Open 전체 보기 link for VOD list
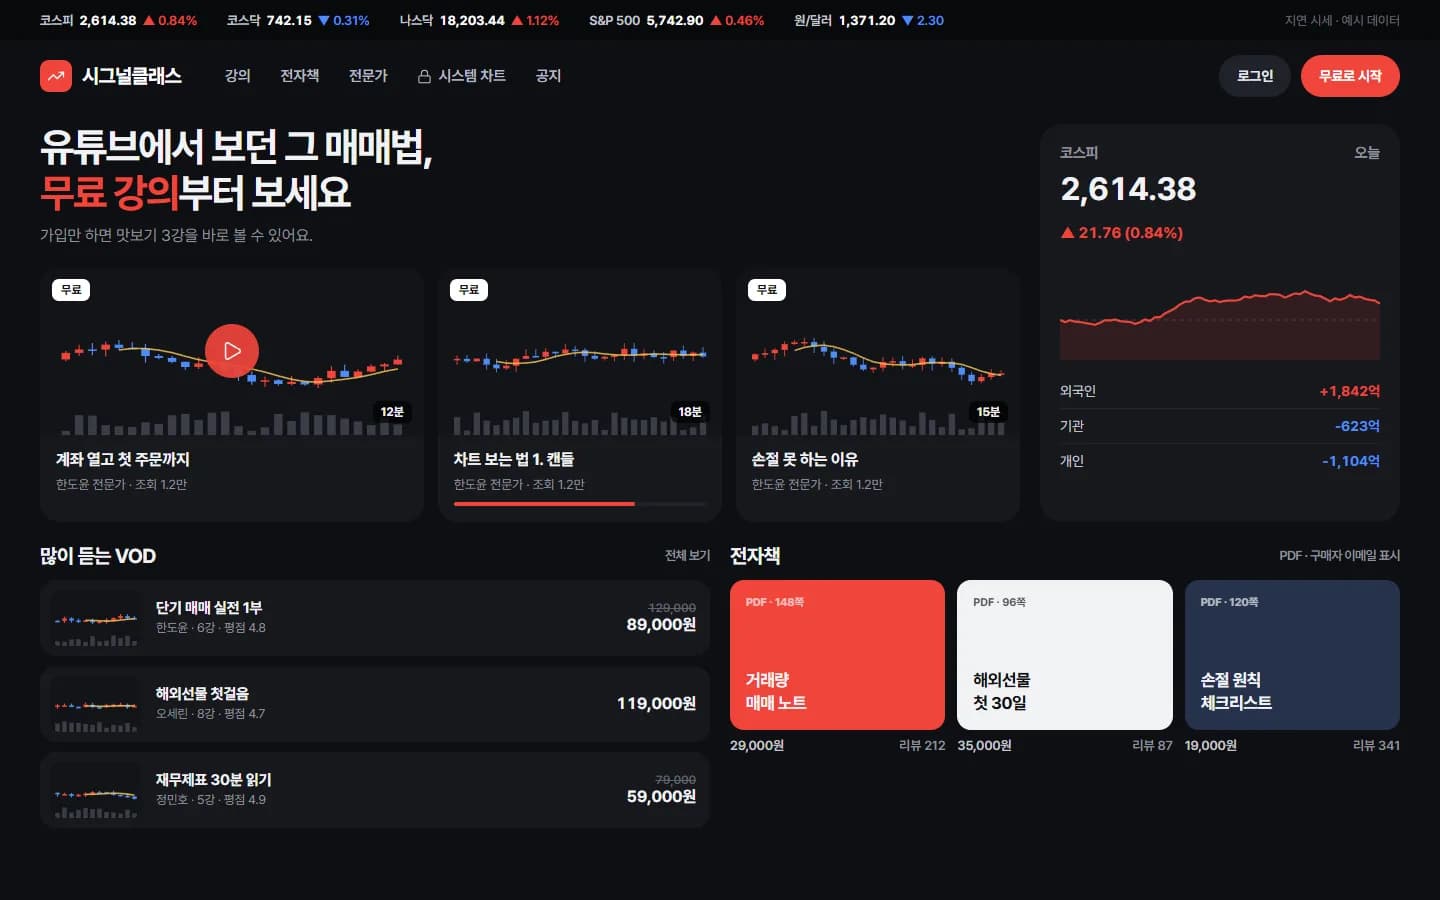Viewport: 1440px width, 900px height. point(687,555)
